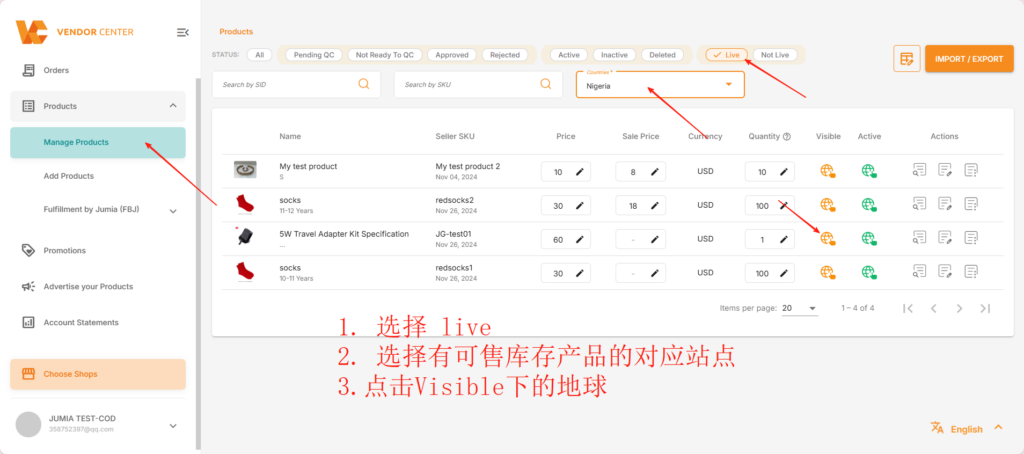
Task: Click the Choose Shops button
Action: click(x=98, y=374)
